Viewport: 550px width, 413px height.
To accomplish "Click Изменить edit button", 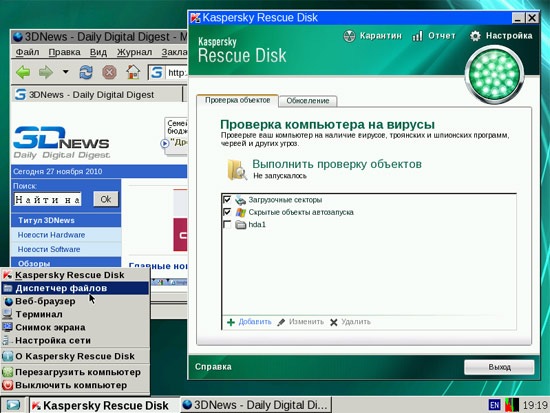I will (301, 322).
